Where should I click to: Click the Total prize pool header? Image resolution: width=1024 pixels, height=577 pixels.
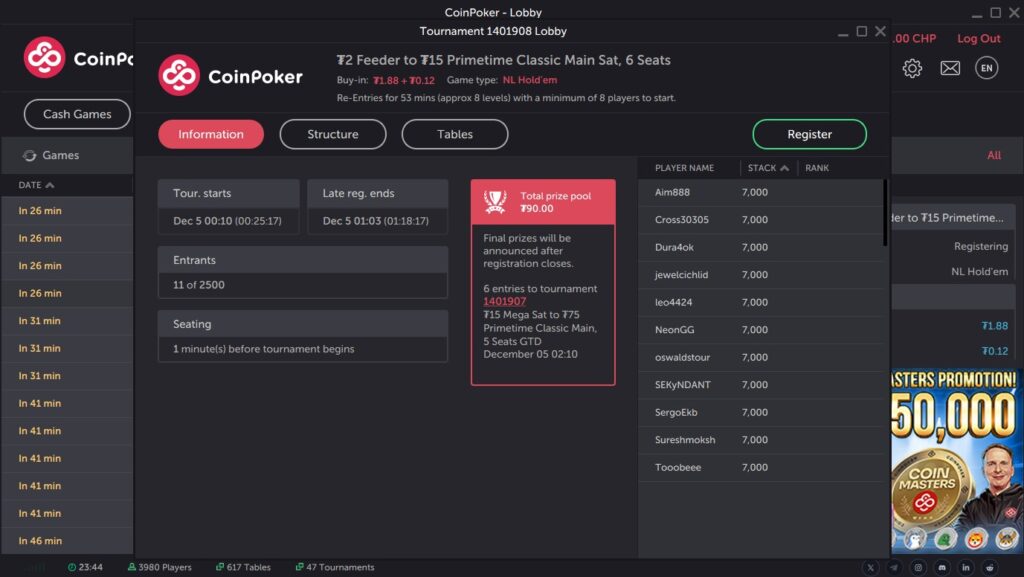pyautogui.click(x=543, y=202)
